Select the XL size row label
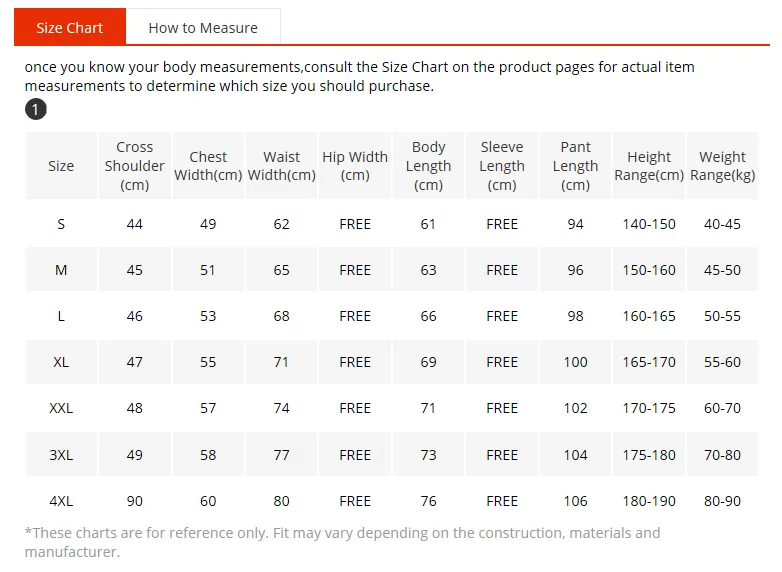The height and width of the screenshot is (572, 782). coord(61,362)
